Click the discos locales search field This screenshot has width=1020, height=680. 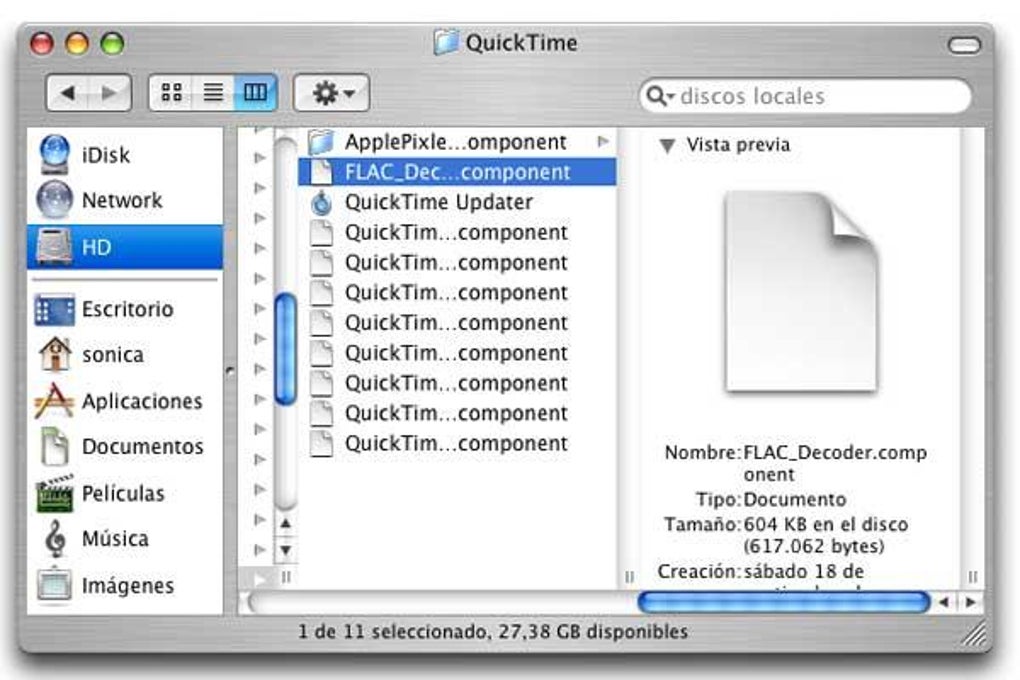pos(805,96)
